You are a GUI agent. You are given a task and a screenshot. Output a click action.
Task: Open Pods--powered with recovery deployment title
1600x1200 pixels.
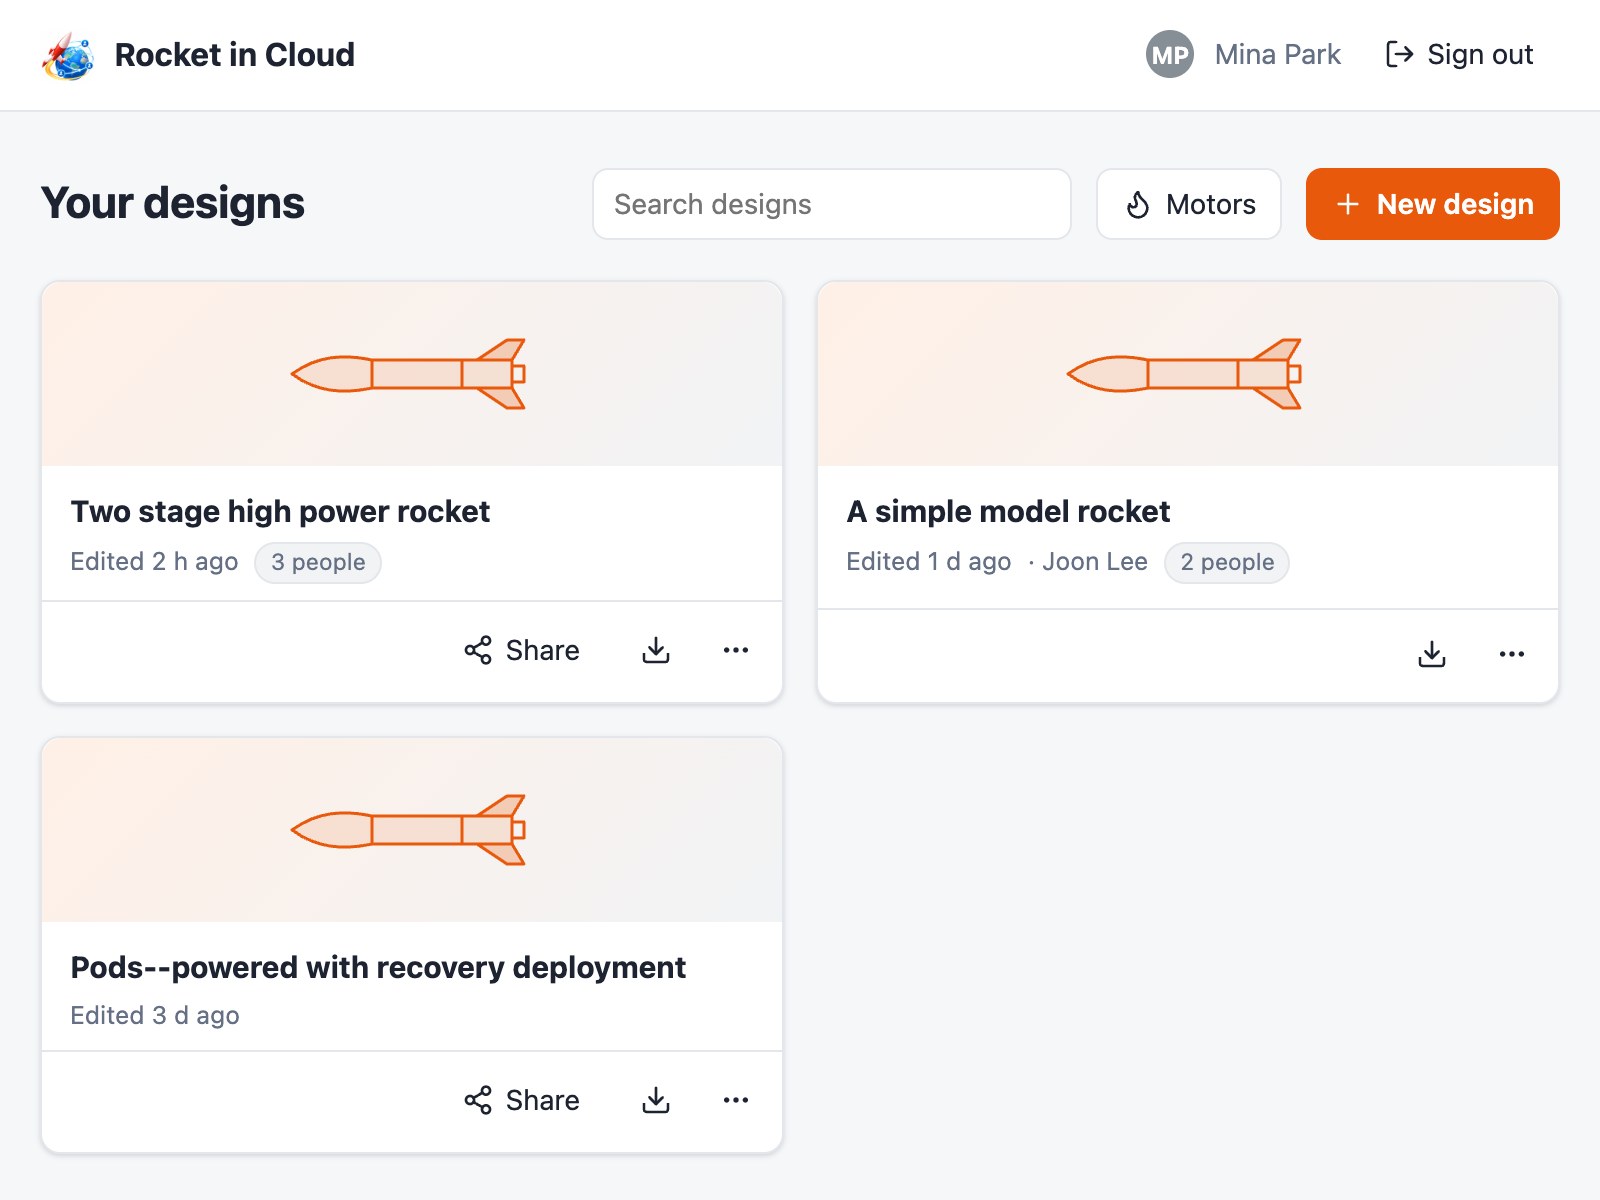pos(378,967)
